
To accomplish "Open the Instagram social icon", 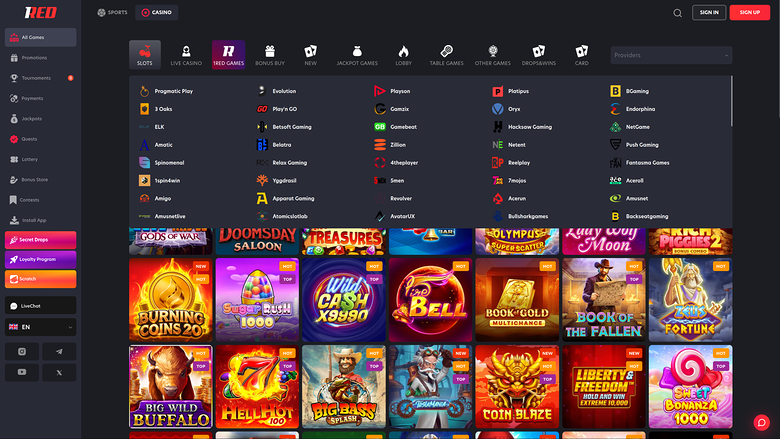I will coord(22,351).
